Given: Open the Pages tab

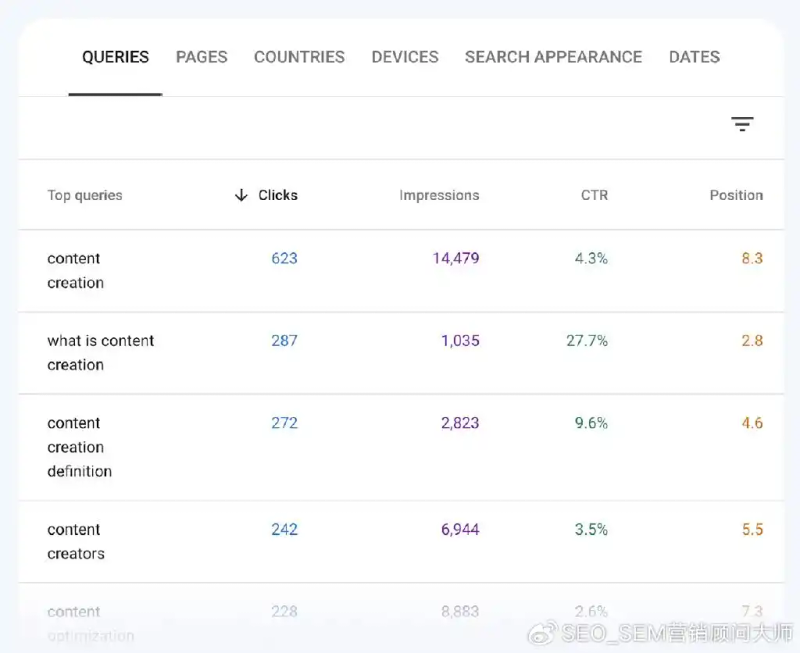Looking at the screenshot, I should click(x=201, y=57).
